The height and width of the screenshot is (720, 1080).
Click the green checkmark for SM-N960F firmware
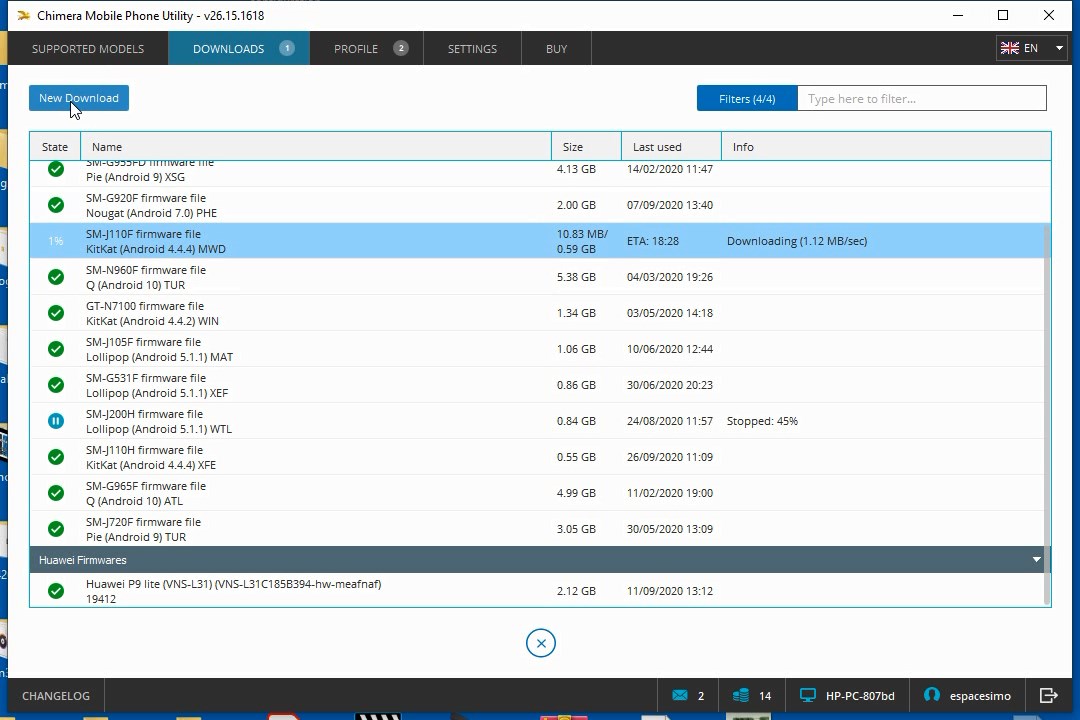tap(56, 277)
